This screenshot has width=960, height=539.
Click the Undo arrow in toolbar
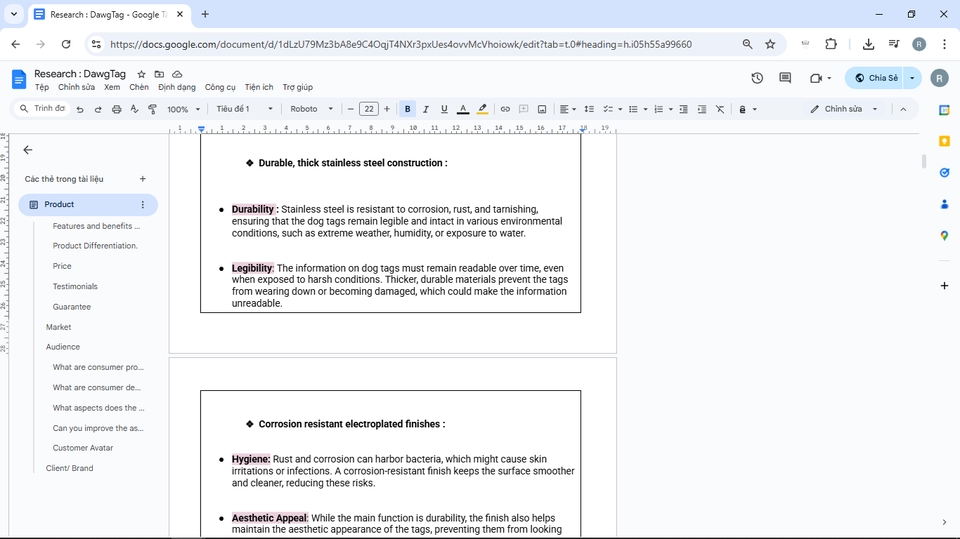pos(80,109)
